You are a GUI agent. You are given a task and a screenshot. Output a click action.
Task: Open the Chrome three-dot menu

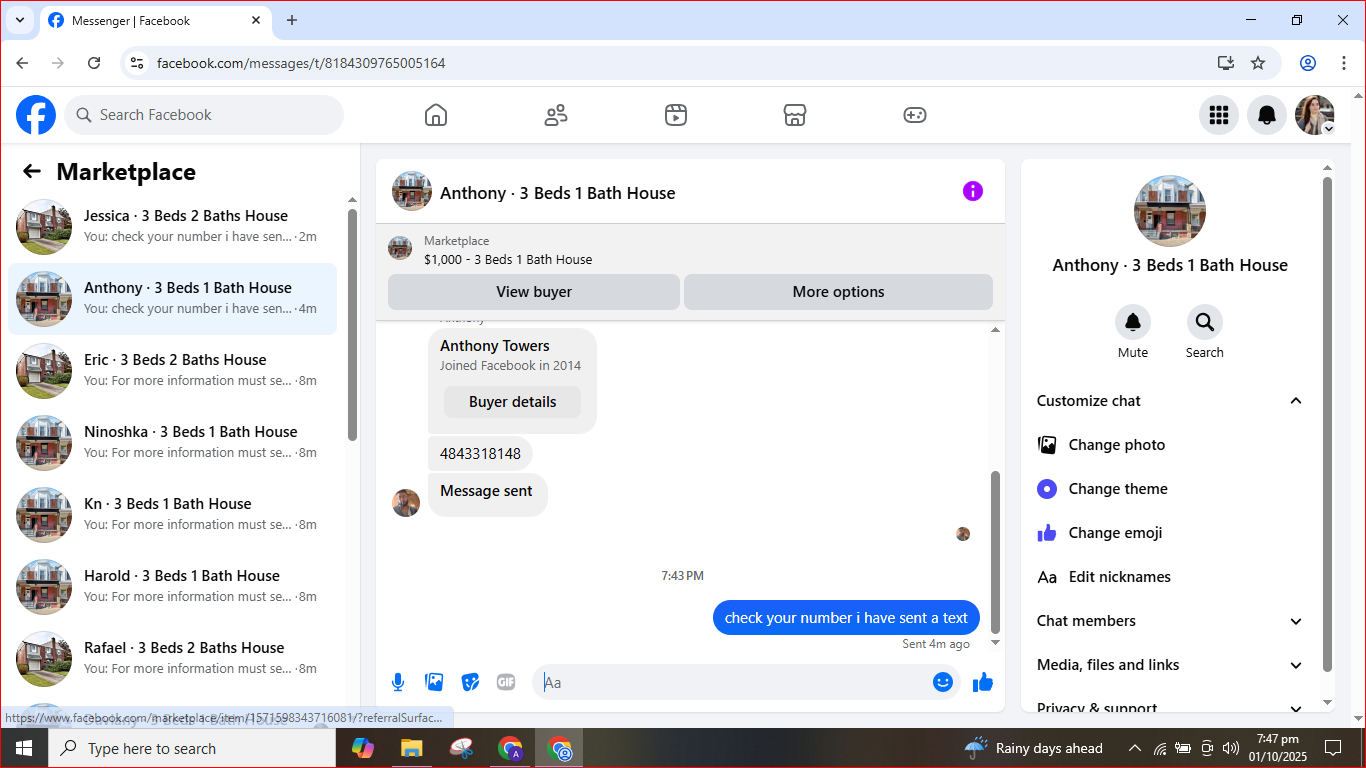pyautogui.click(x=1344, y=63)
